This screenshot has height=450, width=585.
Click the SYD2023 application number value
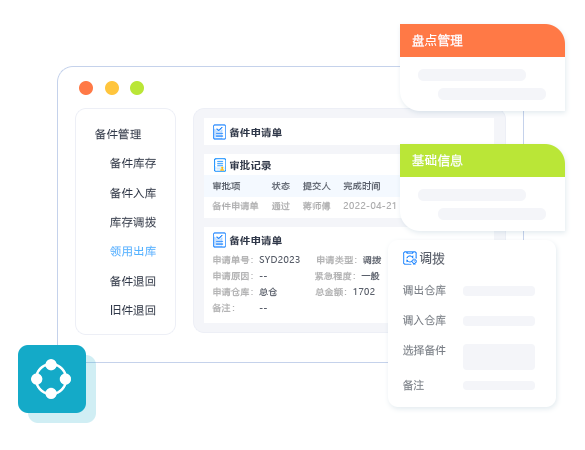(279, 260)
